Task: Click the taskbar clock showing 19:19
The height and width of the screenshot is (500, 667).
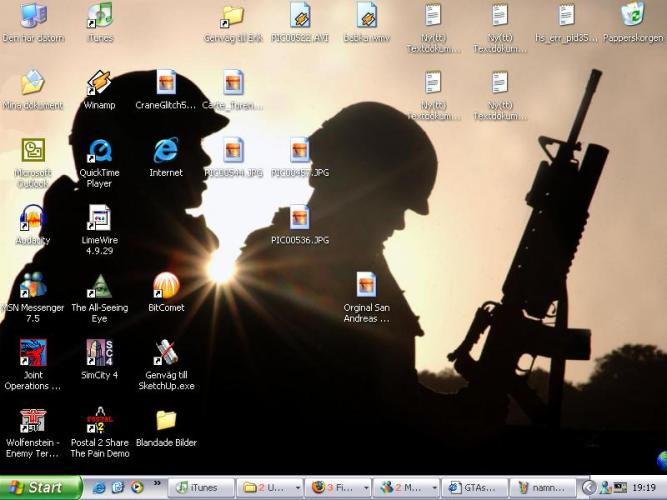Action: [643, 488]
